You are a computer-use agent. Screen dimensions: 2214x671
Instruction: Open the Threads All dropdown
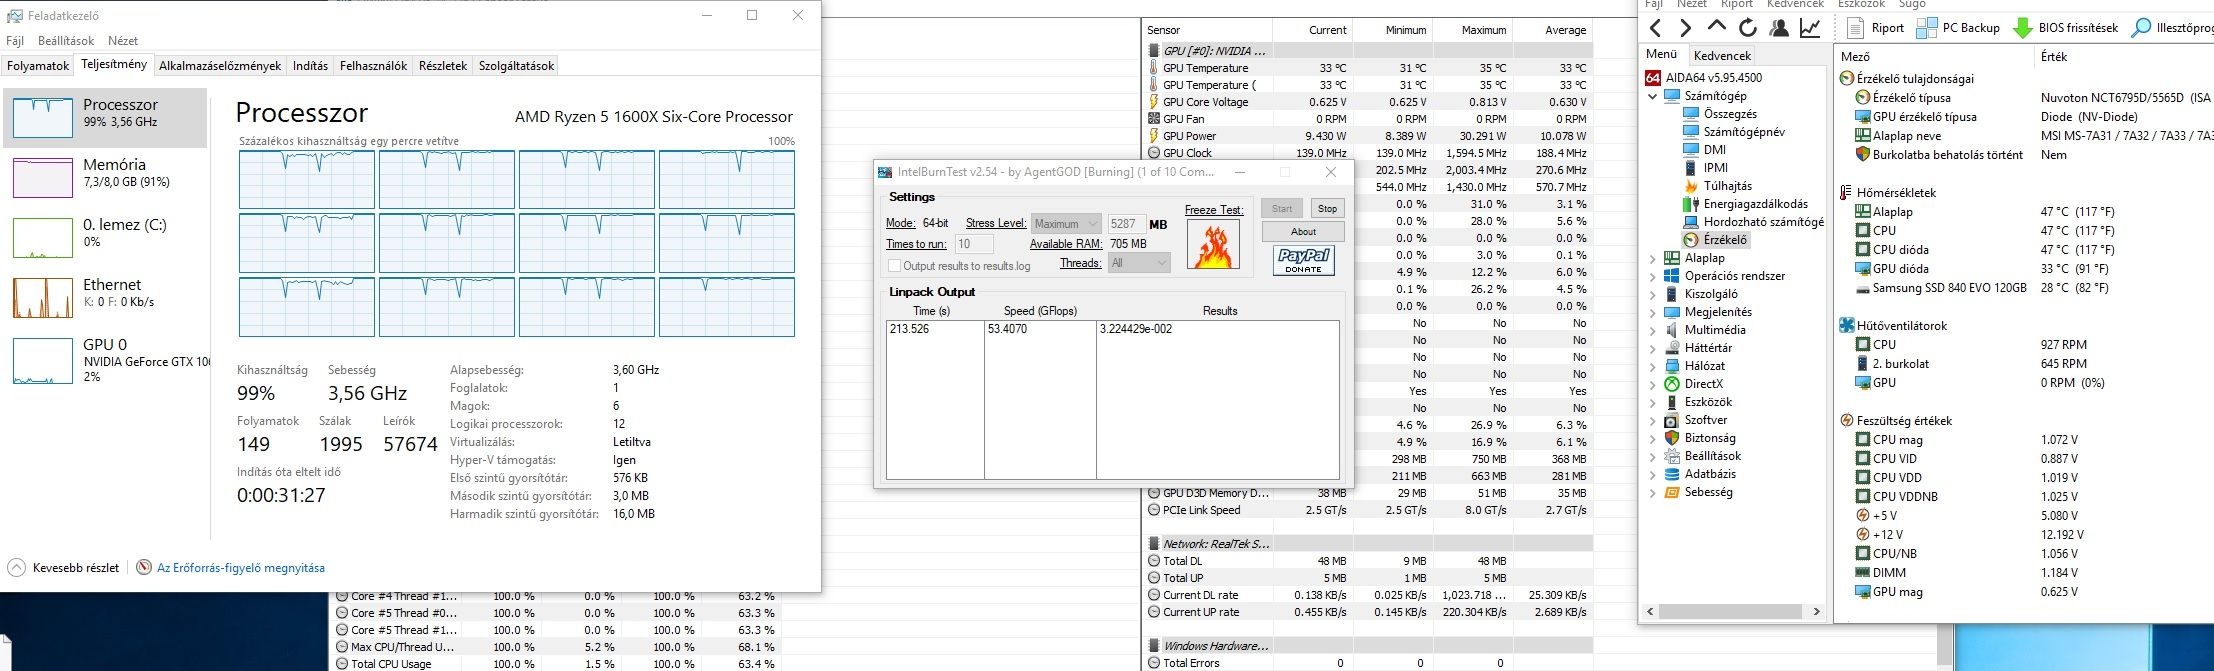pos(1138,263)
